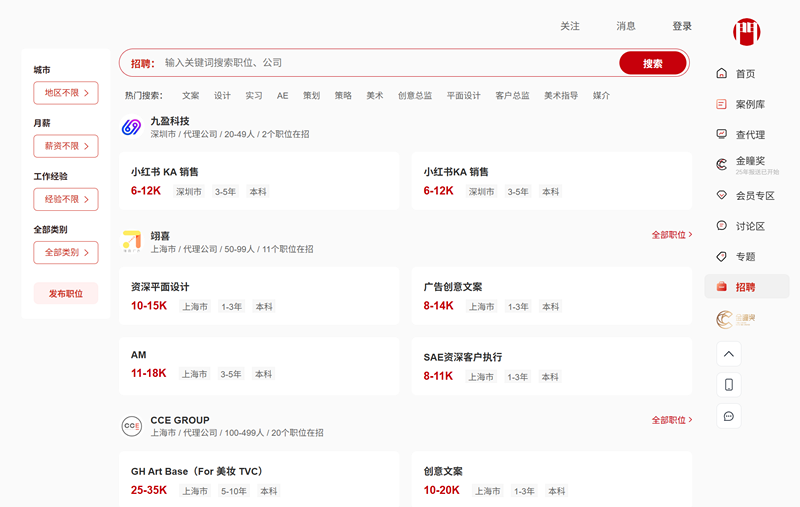Open the 案例库 sidebar icon

[721, 104]
